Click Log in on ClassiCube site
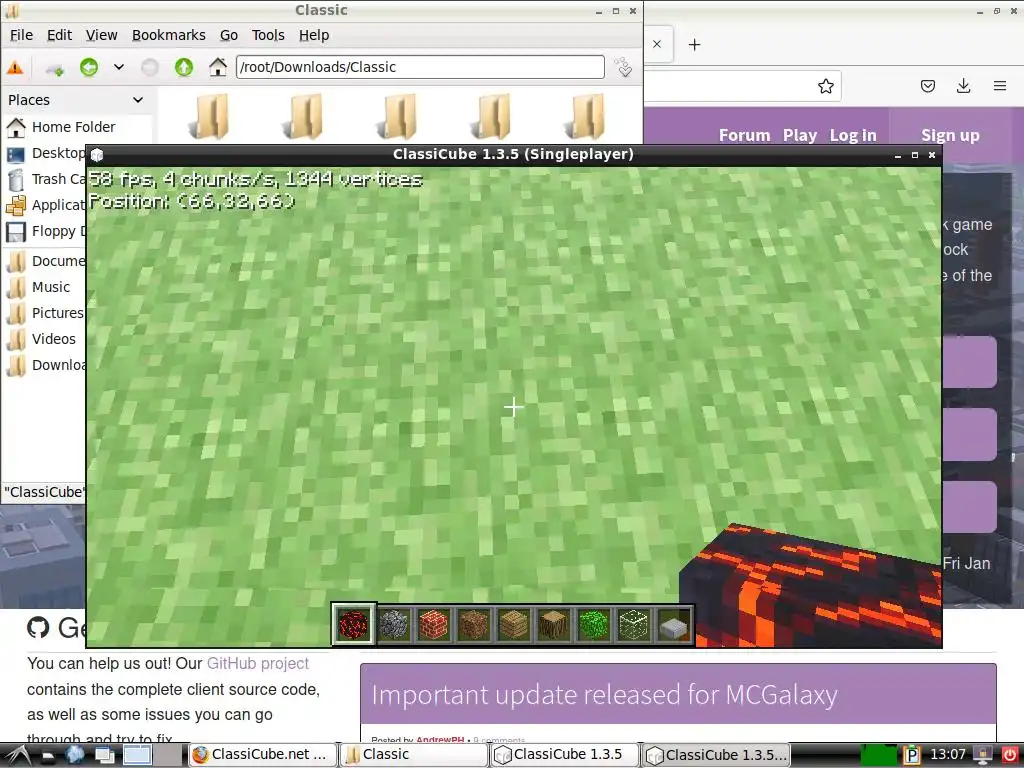 click(x=853, y=135)
